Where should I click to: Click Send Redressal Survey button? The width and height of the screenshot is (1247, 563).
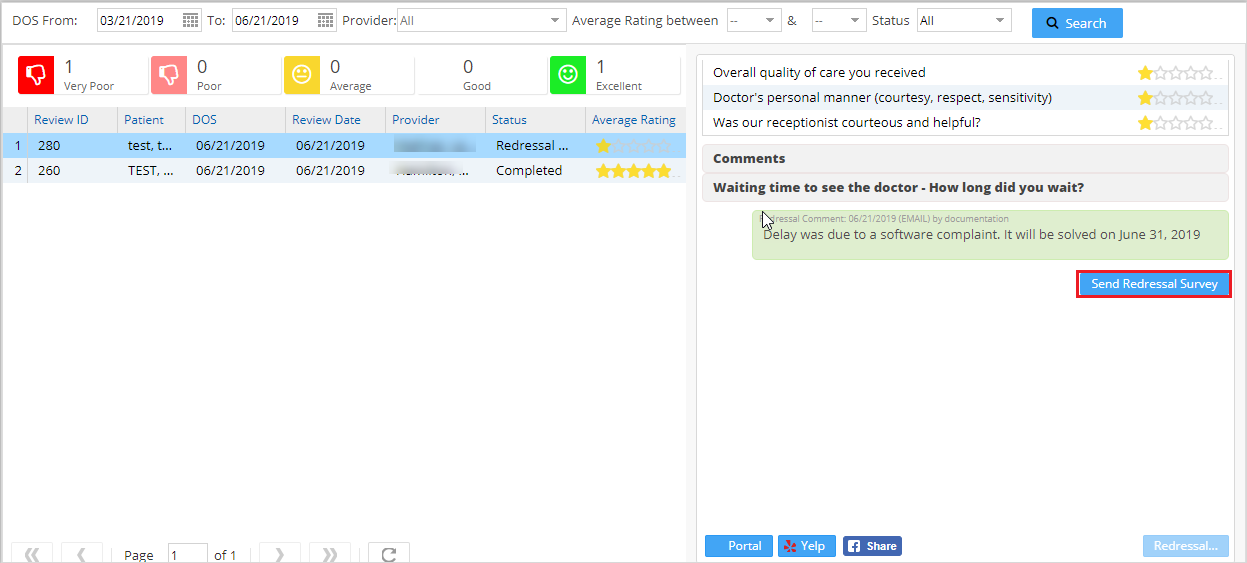click(x=1153, y=284)
